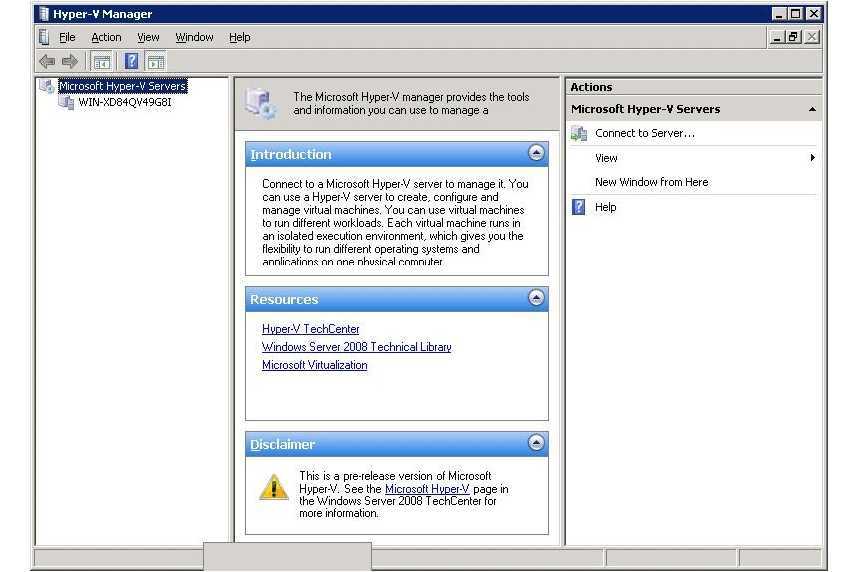
Task: Click the WIN-XD84QV49G8I server icon
Action: tap(67, 102)
